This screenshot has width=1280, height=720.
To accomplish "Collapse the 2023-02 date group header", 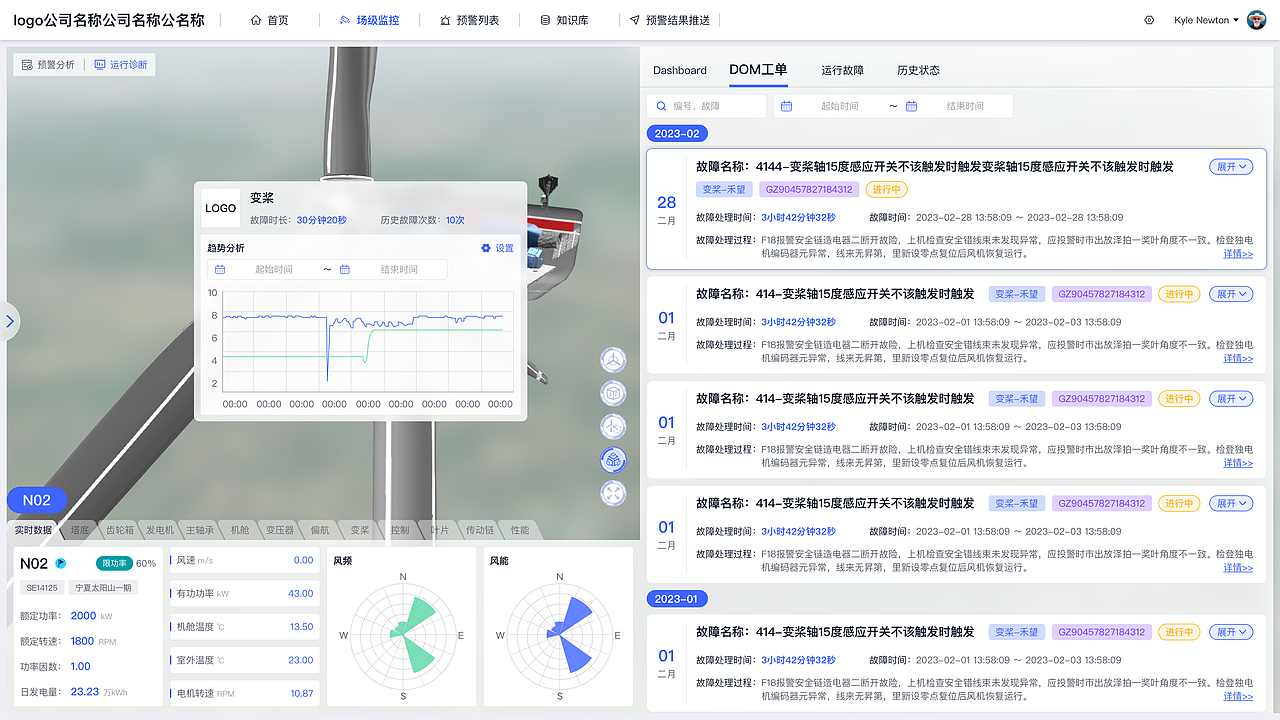I will tap(679, 132).
